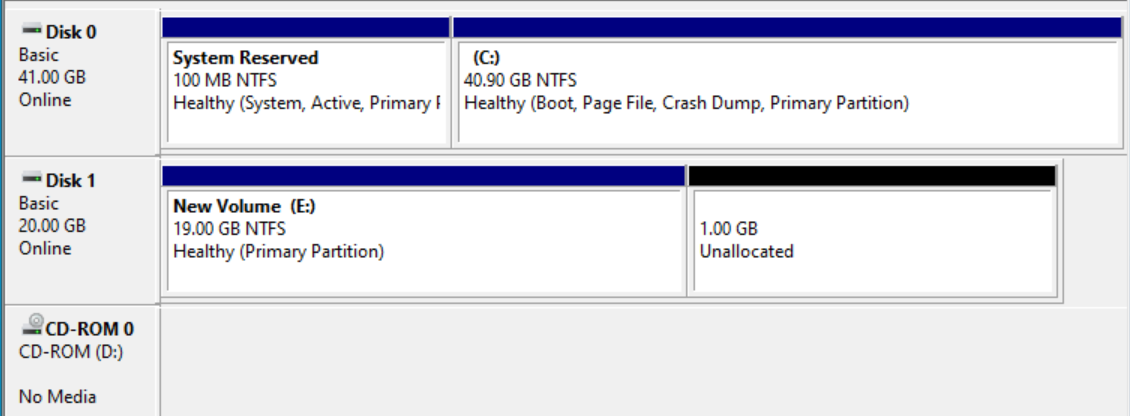Click blue header bar above New Volume (E:)
This screenshot has width=1130, height=416.
click(x=423, y=176)
